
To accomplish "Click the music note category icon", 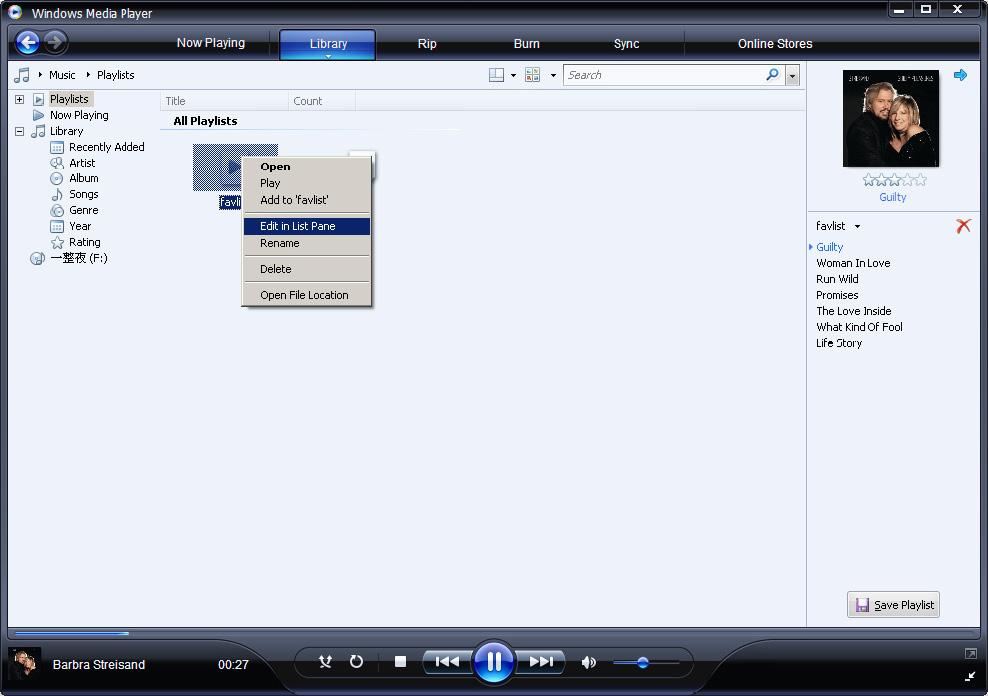I will (x=22, y=75).
